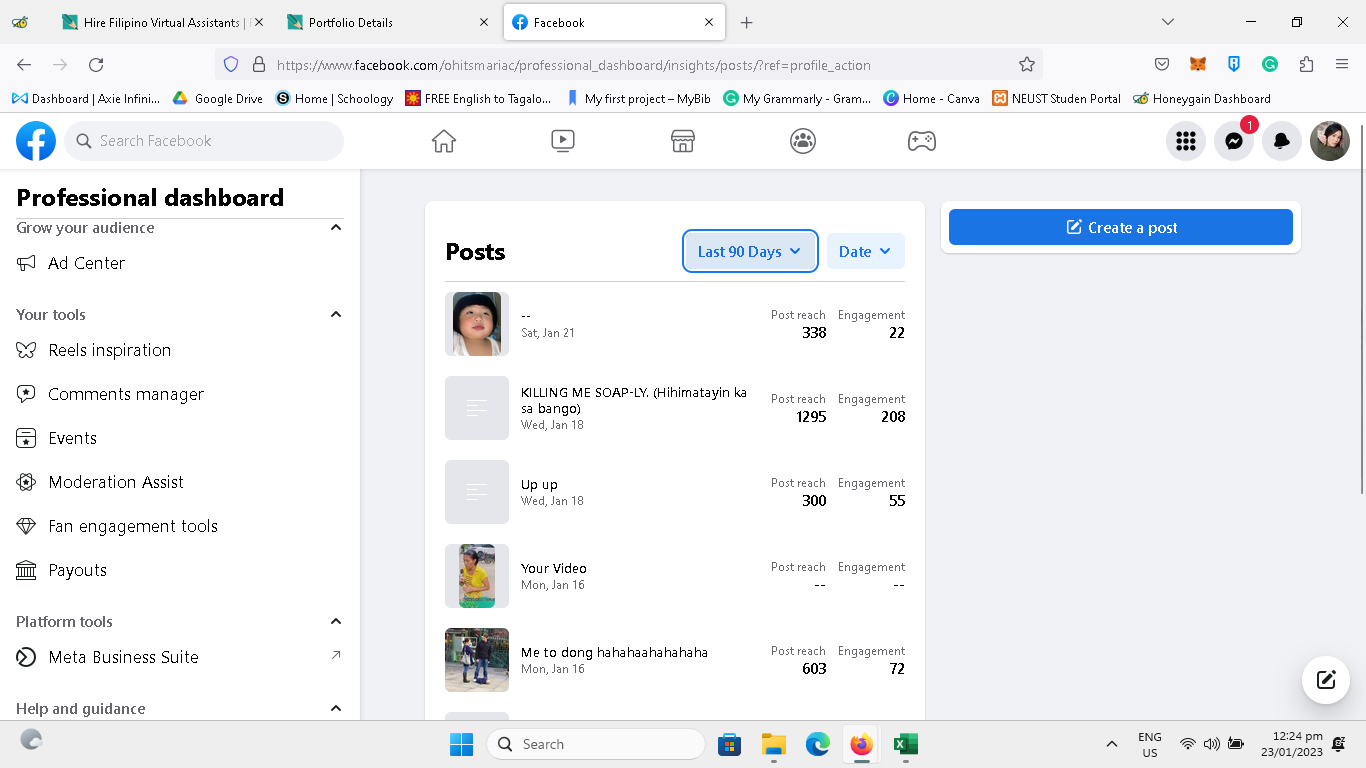Open the Last 90 Days range dropdown

click(x=751, y=251)
